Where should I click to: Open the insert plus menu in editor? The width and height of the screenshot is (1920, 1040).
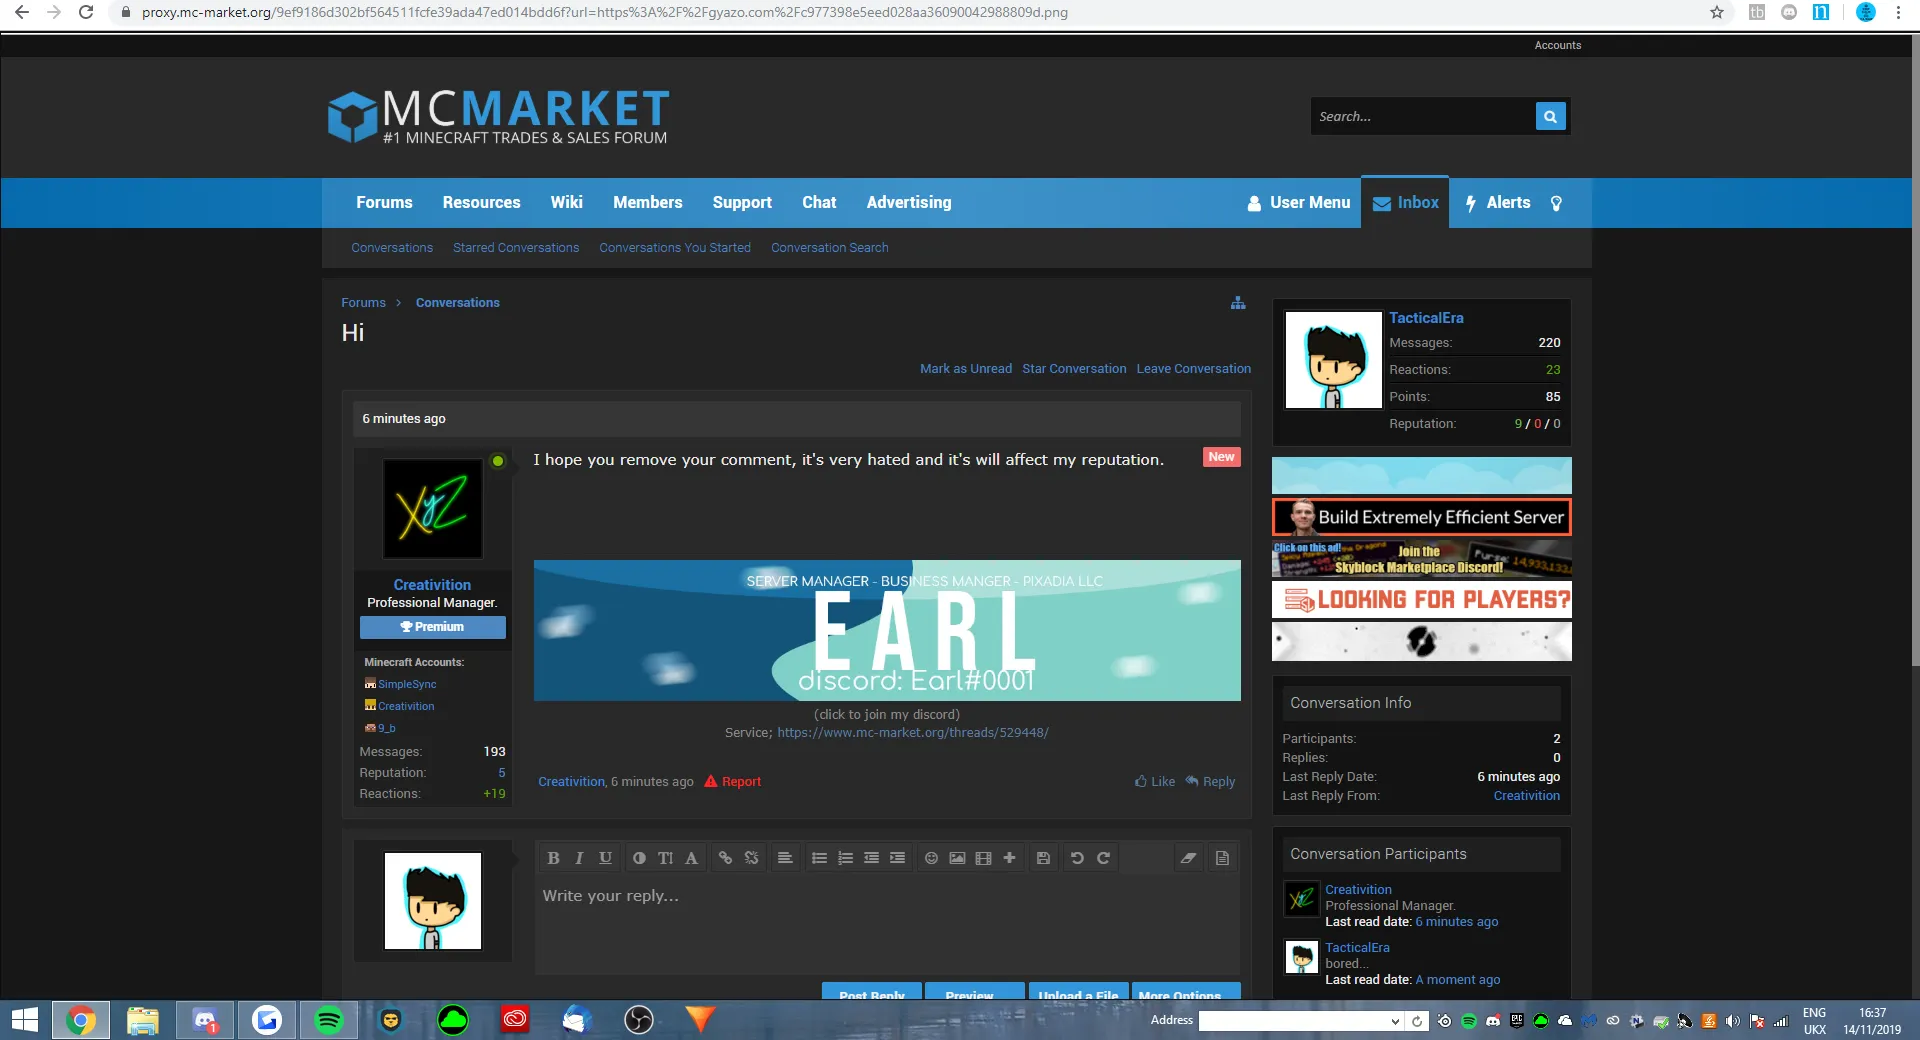tap(1009, 858)
